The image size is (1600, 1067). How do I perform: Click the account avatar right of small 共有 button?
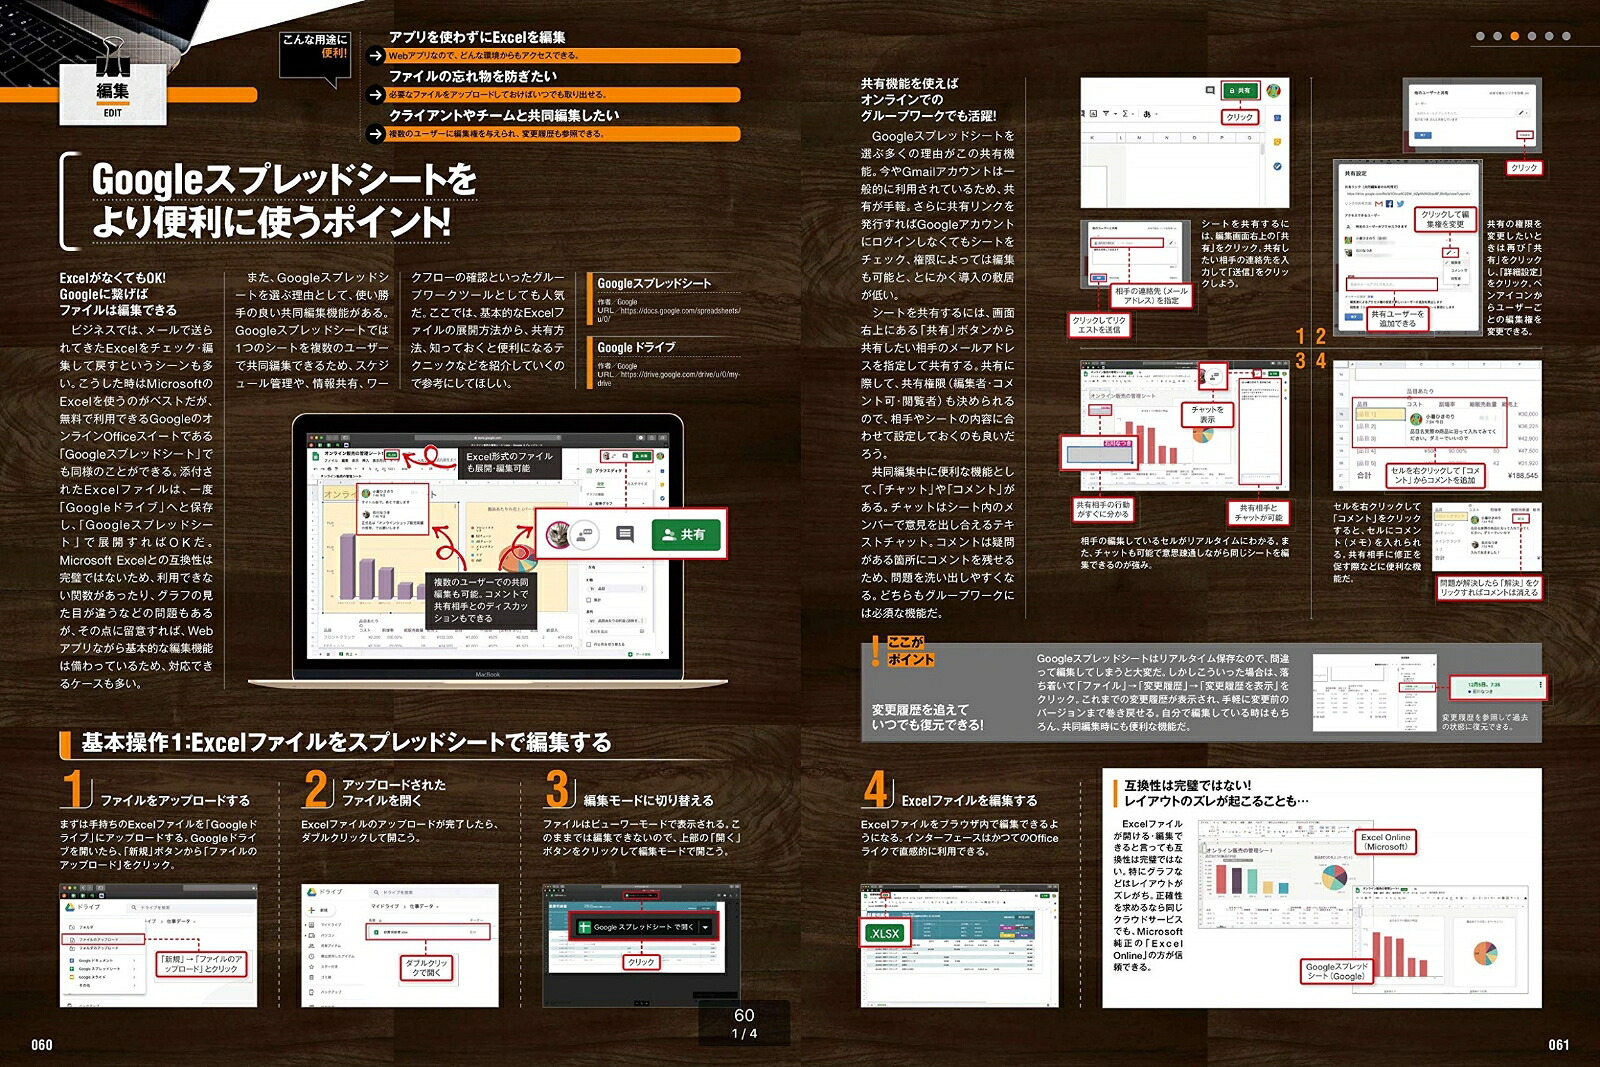point(1274,91)
